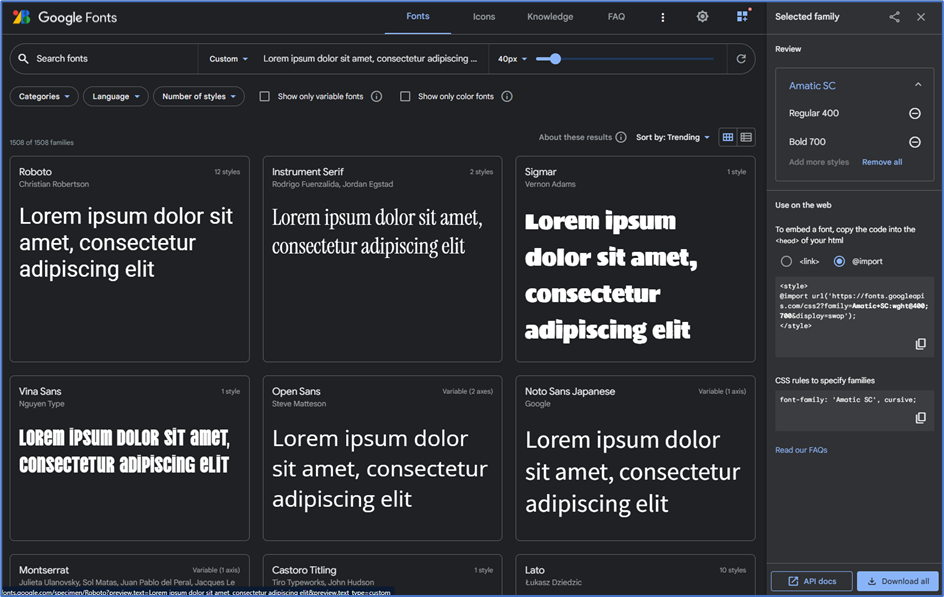Image resolution: width=944 pixels, height=597 pixels.
Task: Collapse the Amatic SC family section
Action: point(918,85)
